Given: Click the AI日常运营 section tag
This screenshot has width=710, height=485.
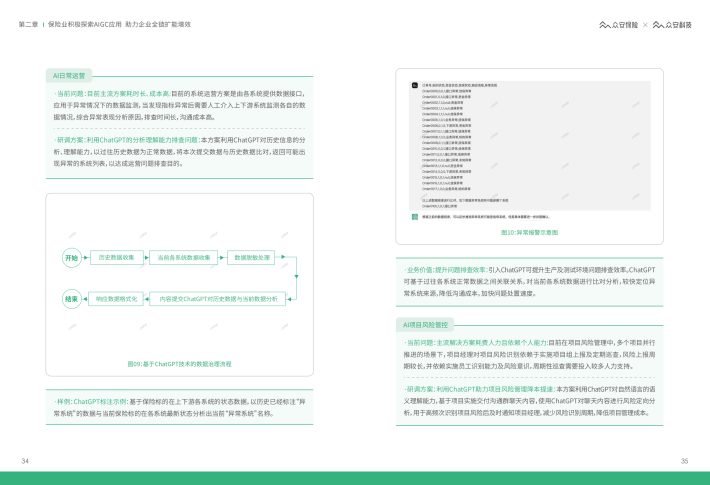Looking at the screenshot, I should coord(70,75).
